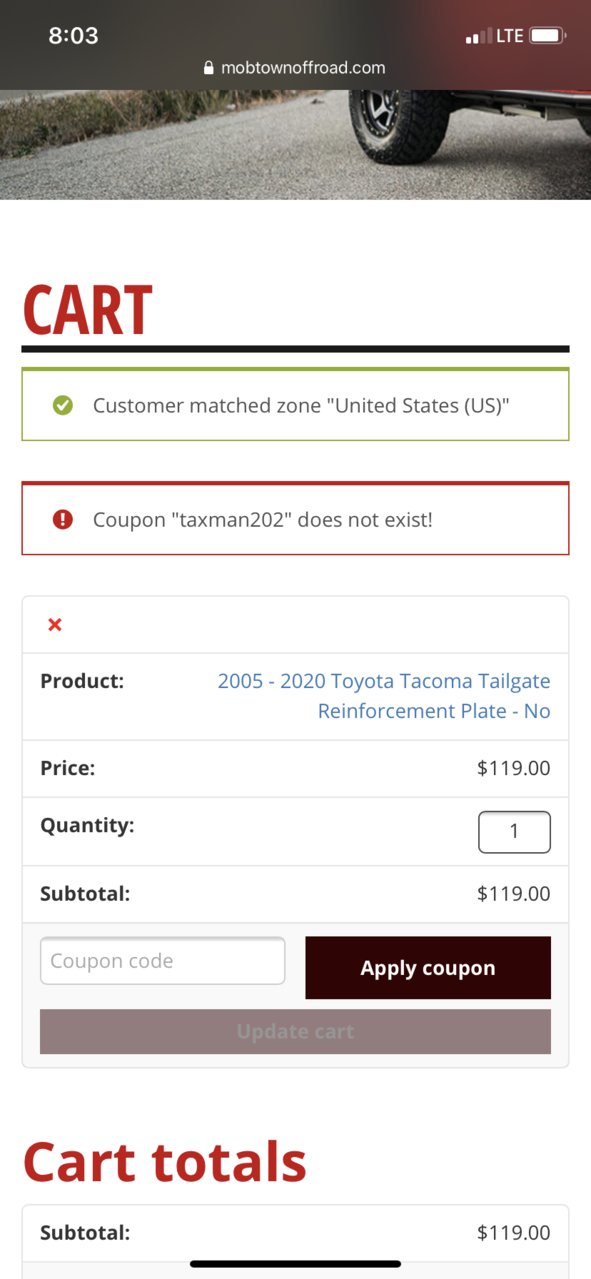Screen dimensions: 591x1279
Task: Tap the 8:03 clock in status bar
Action: [x=73, y=36]
